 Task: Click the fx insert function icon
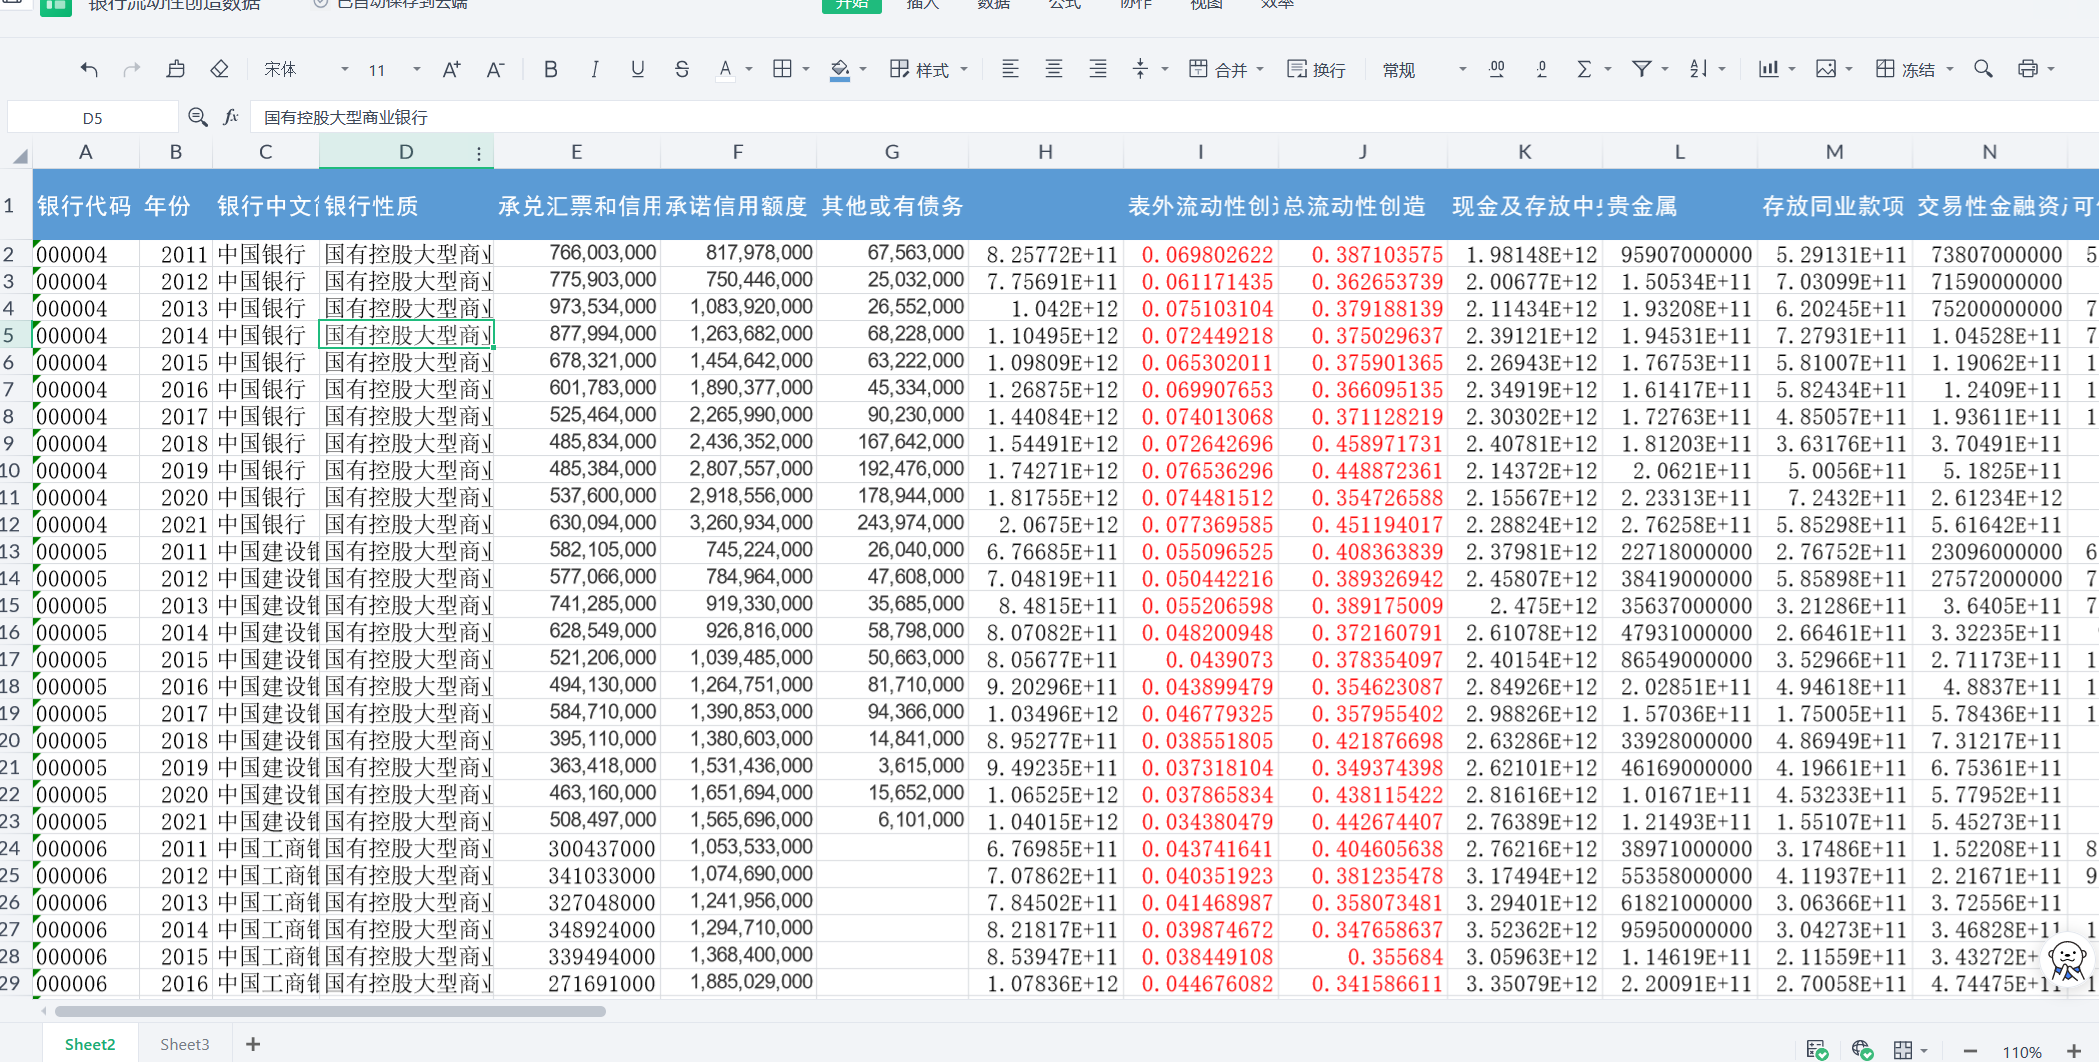[231, 117]
